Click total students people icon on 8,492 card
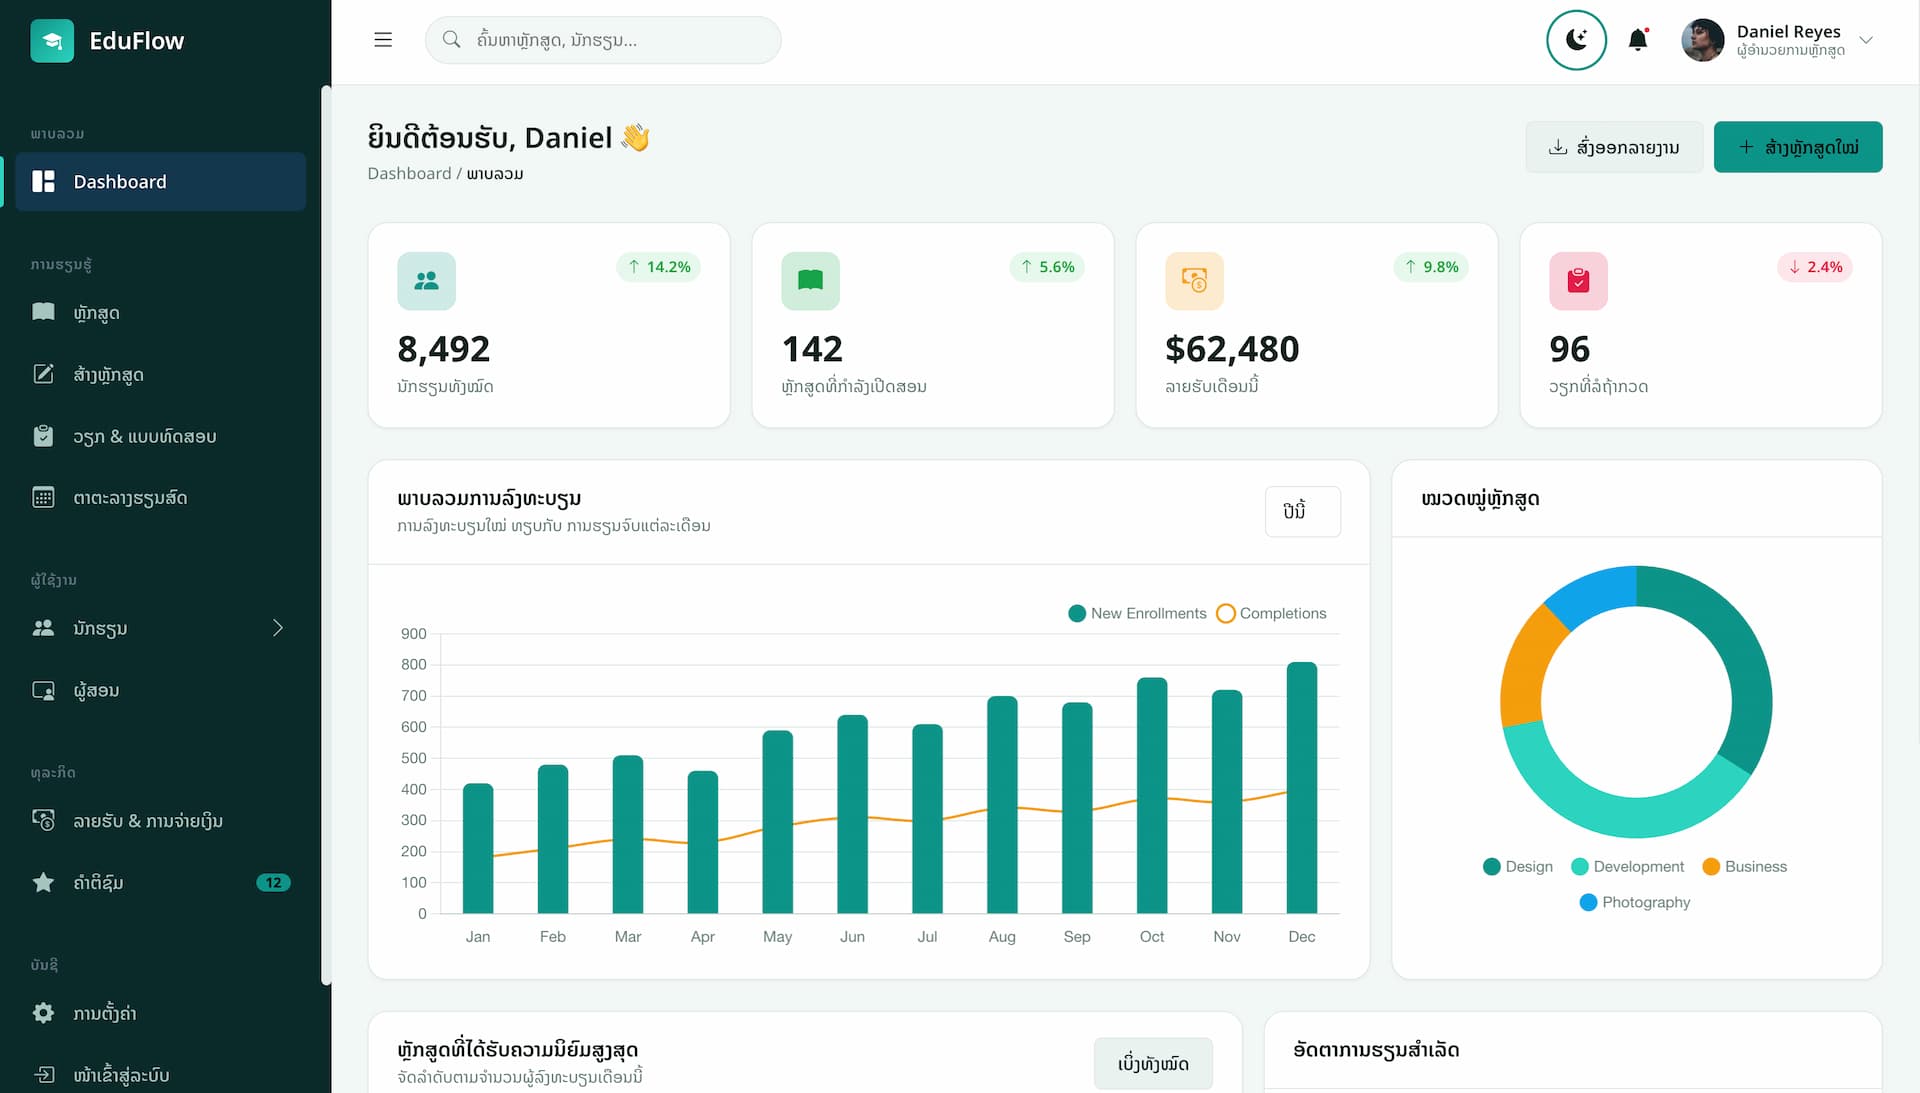 pyautogui.click(x=426, y=281)
